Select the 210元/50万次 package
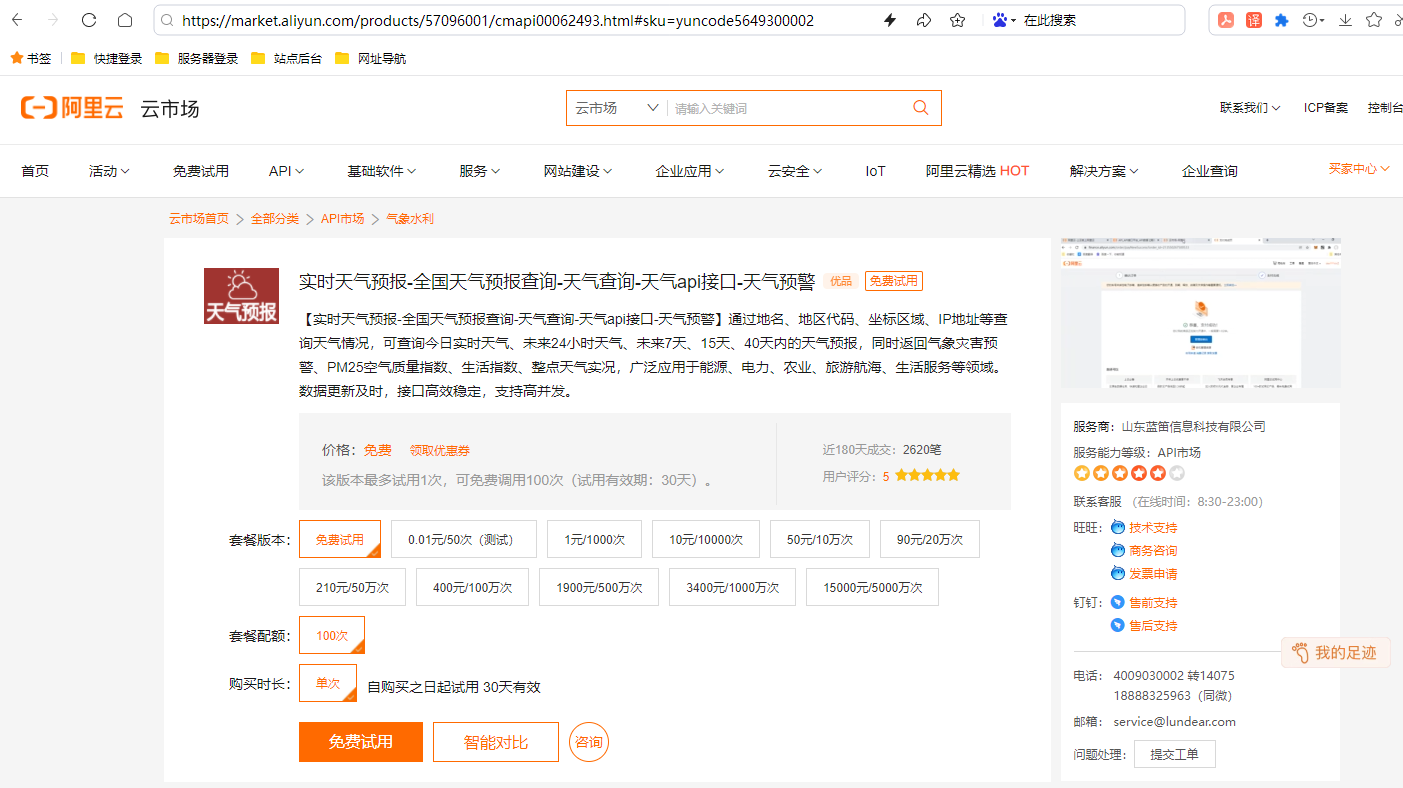The width and height of the screenshot is (1403, 788). click(352, 587)
